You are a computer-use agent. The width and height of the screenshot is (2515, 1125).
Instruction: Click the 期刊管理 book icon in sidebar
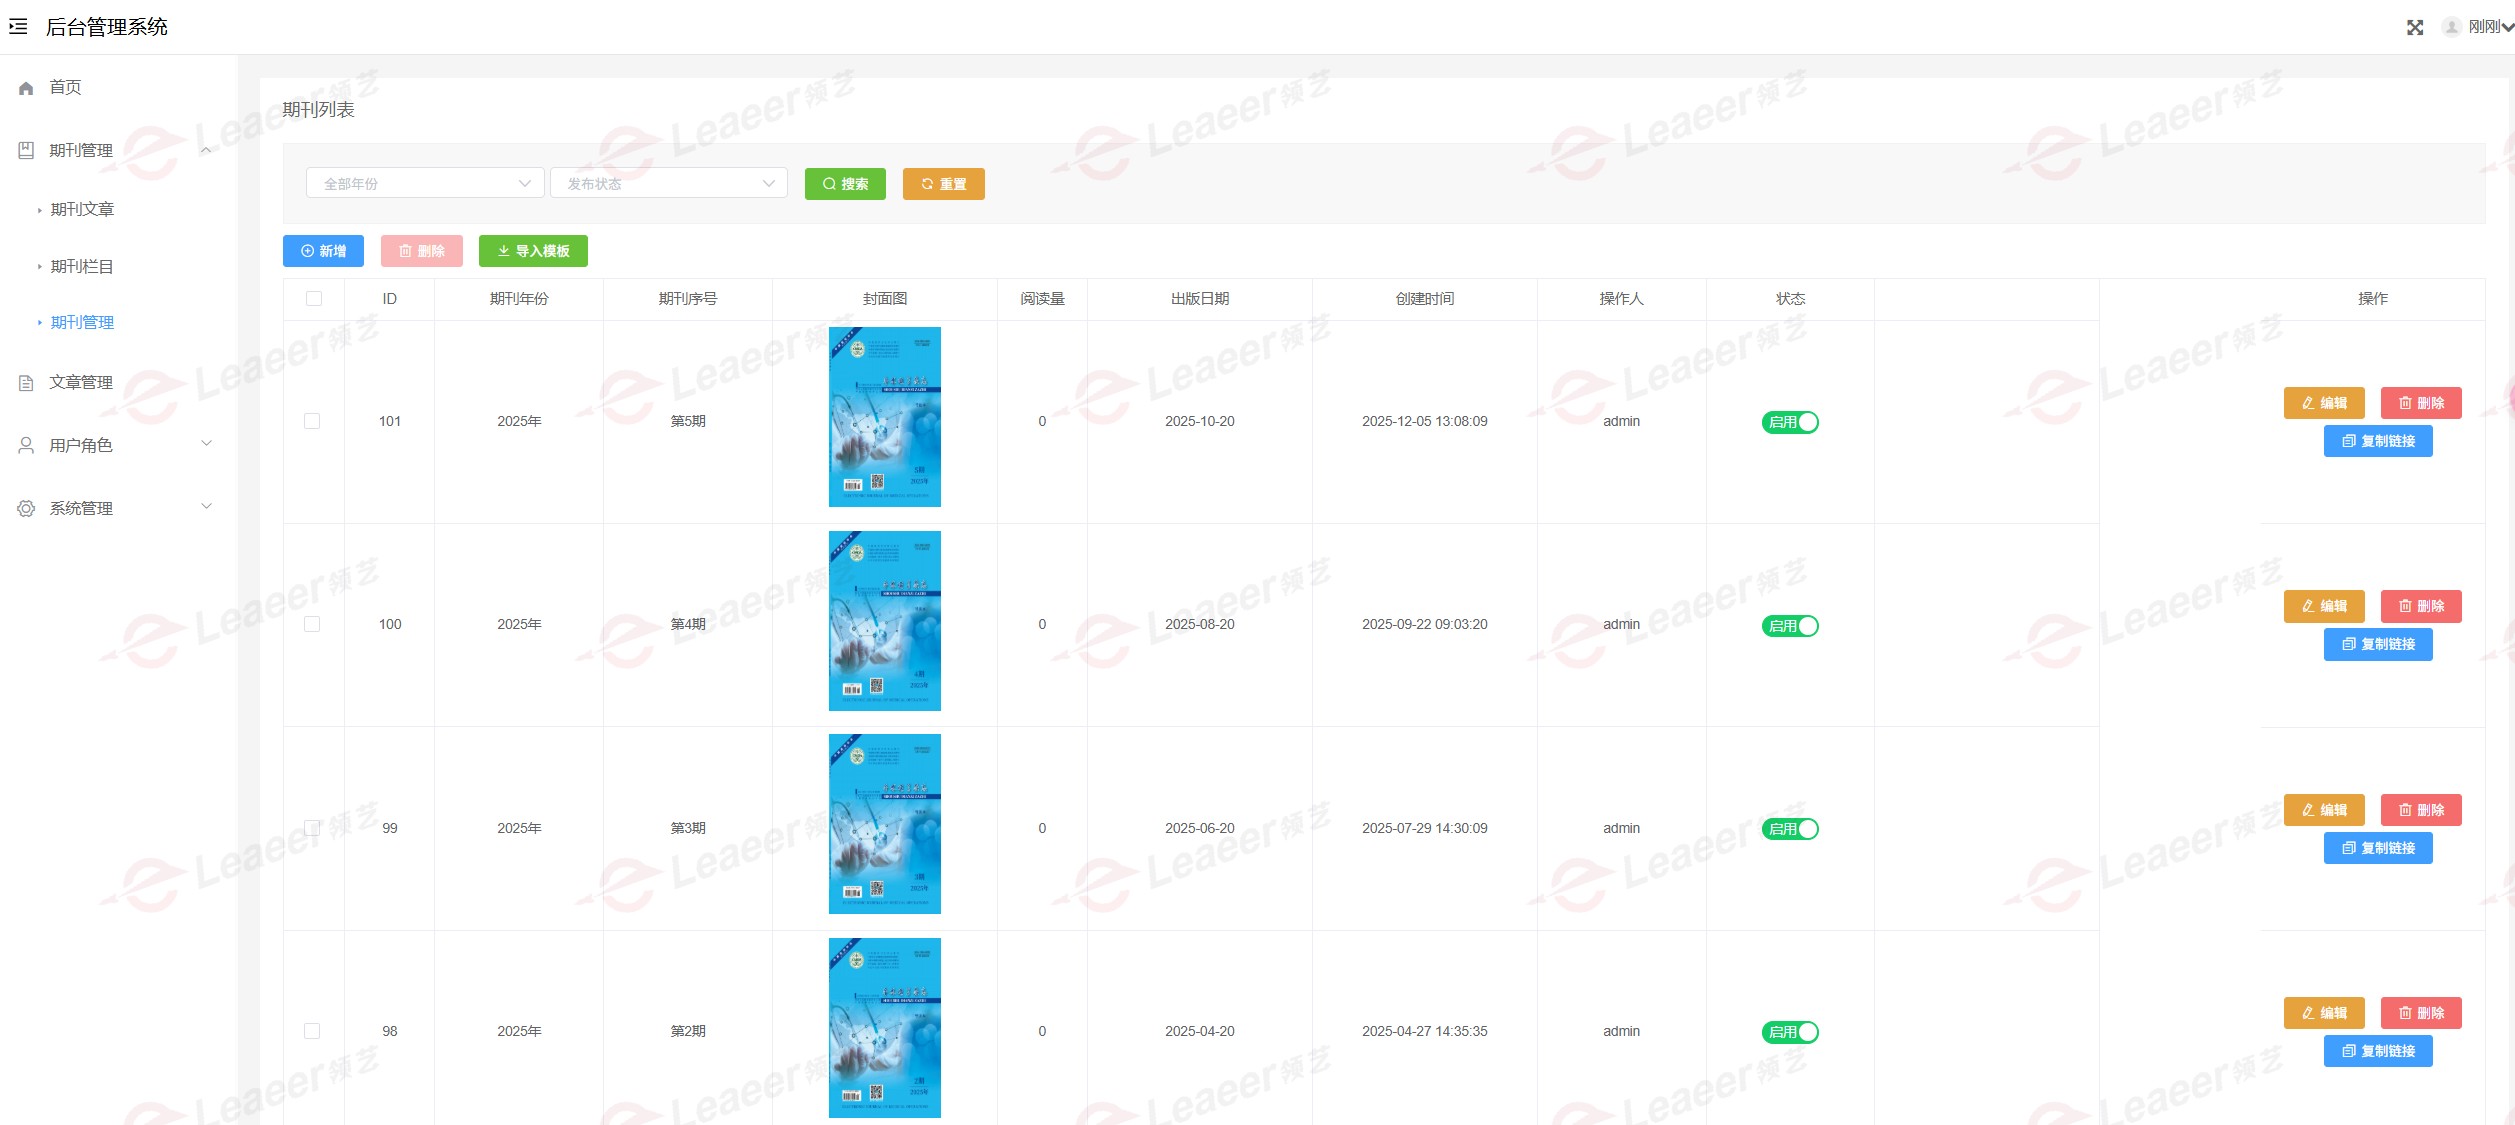(x=26, y=151)
